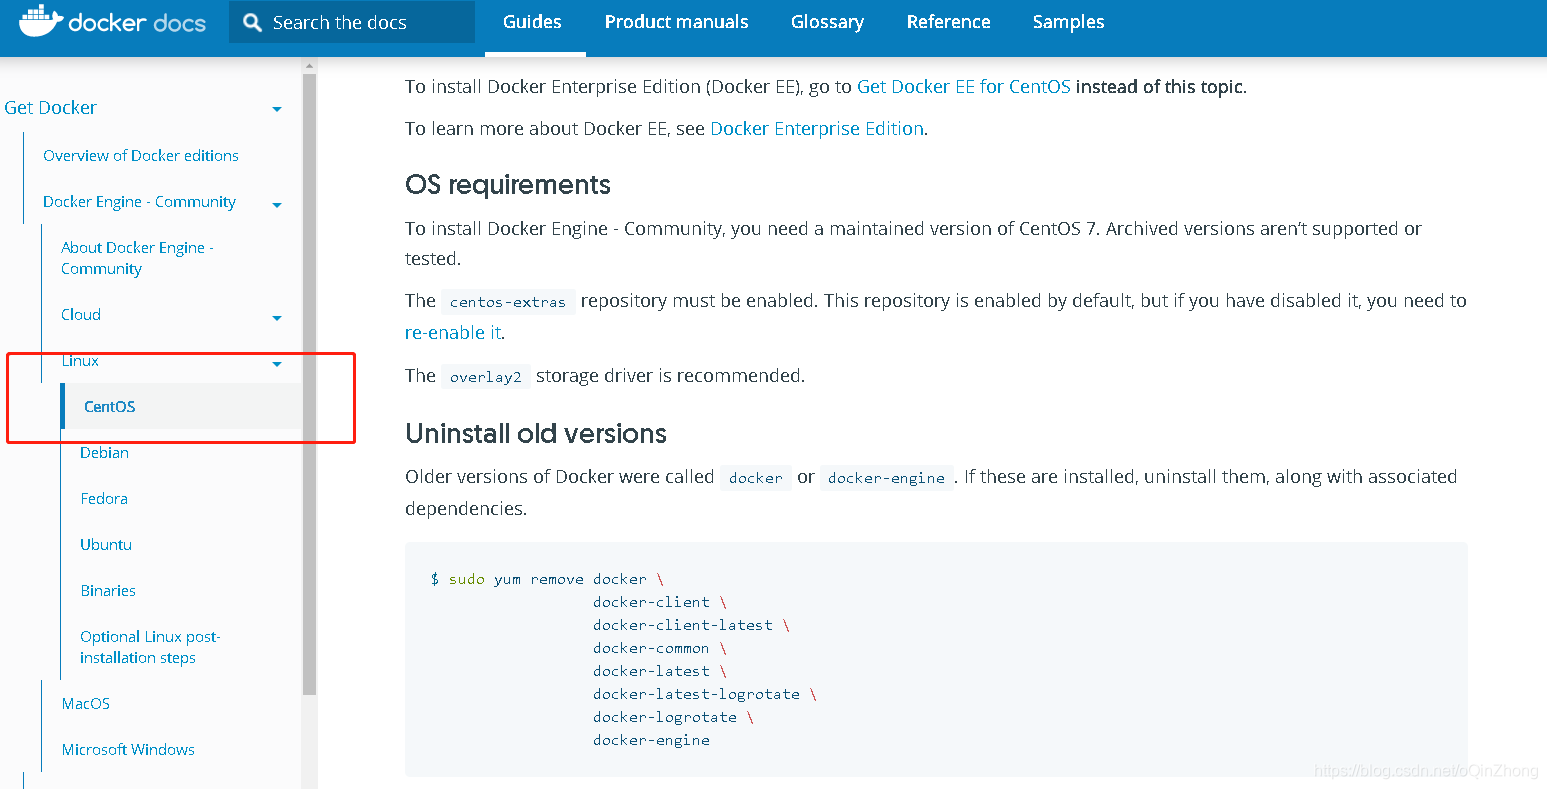Collapse the Linux section arrow

click(277, 364)
